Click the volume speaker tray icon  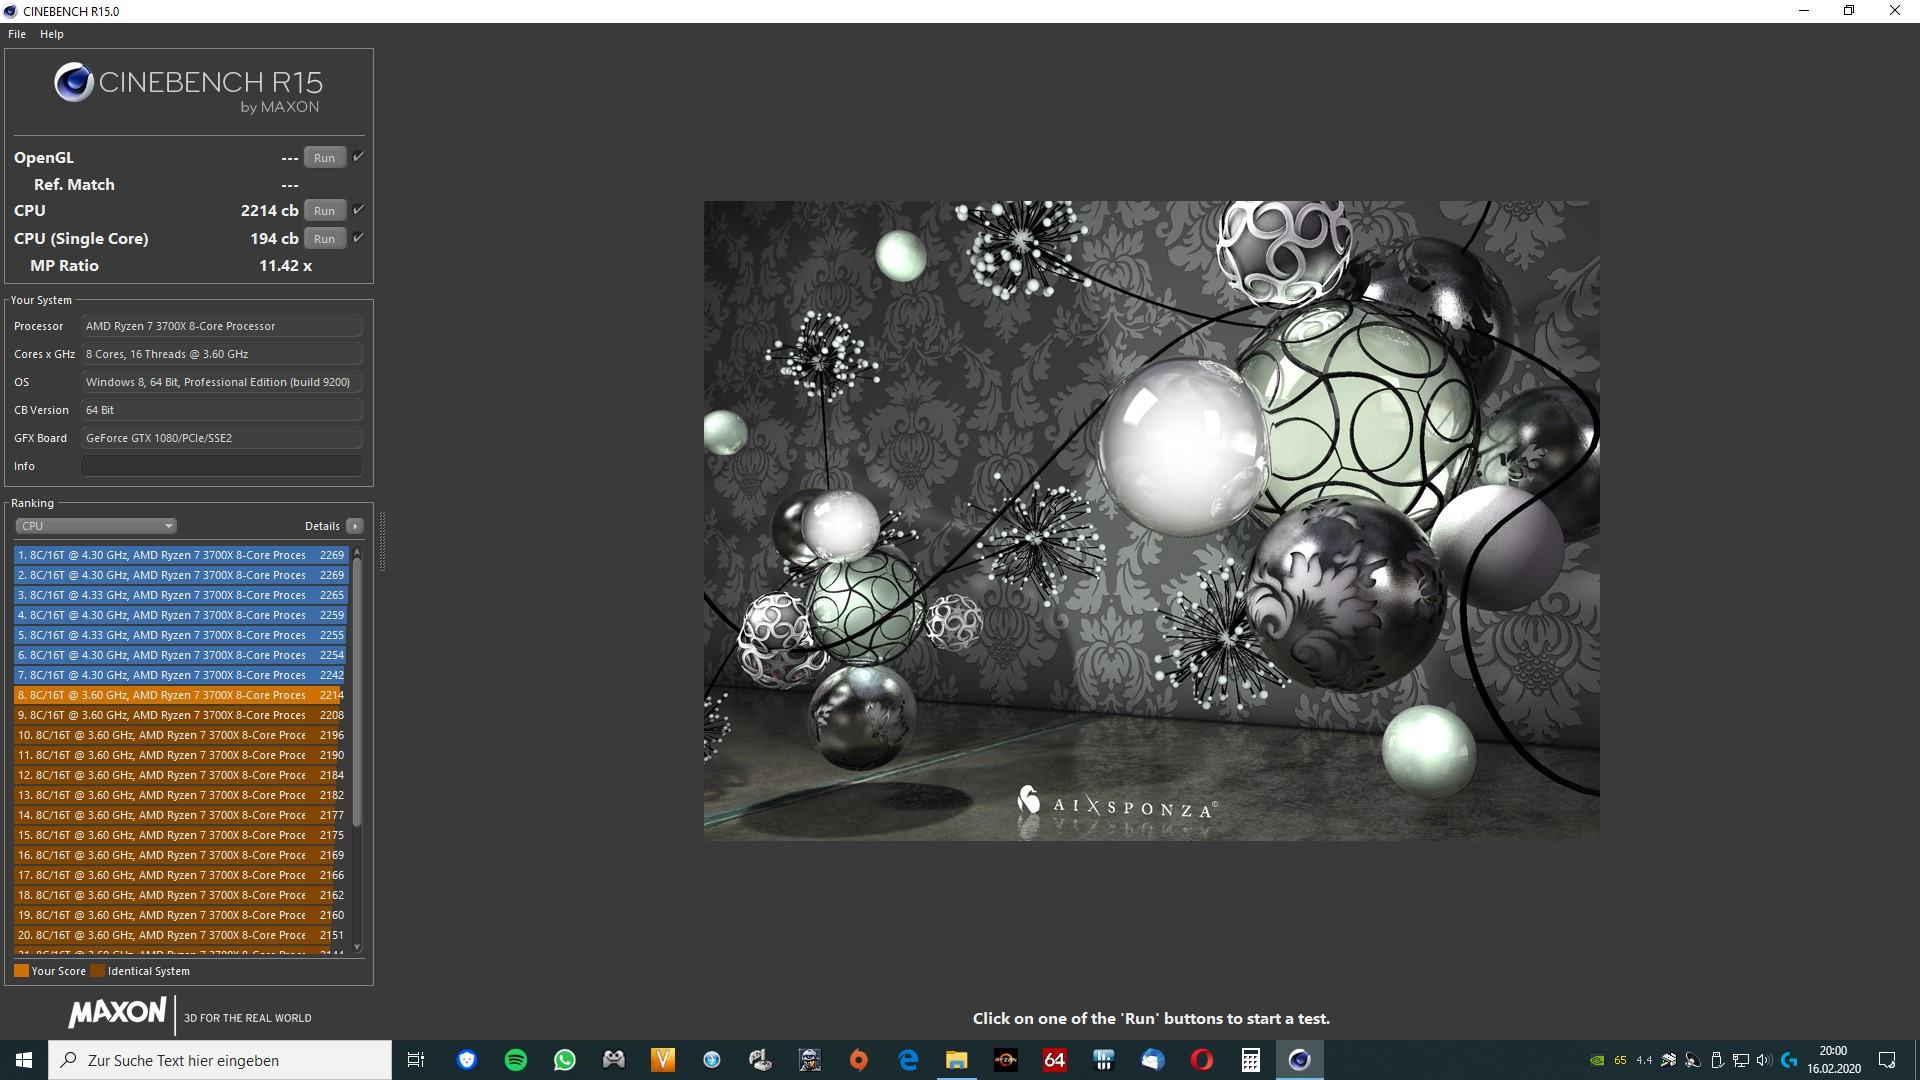click(x=1764, y=1060)
